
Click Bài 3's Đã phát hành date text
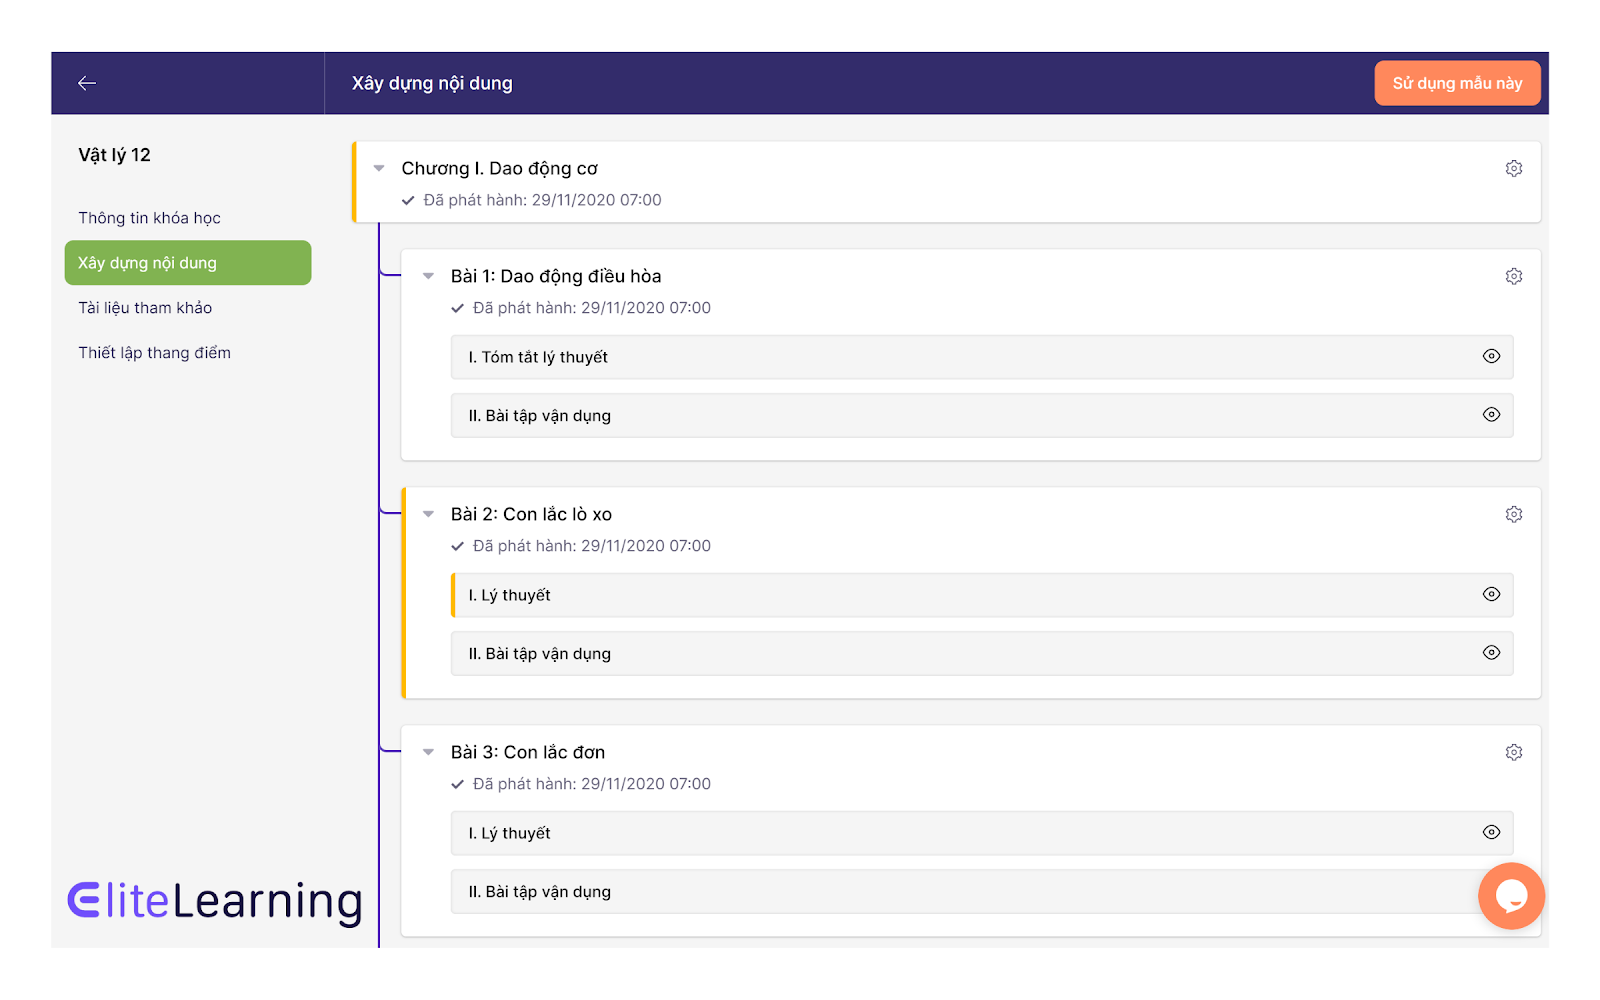[592, 784]
